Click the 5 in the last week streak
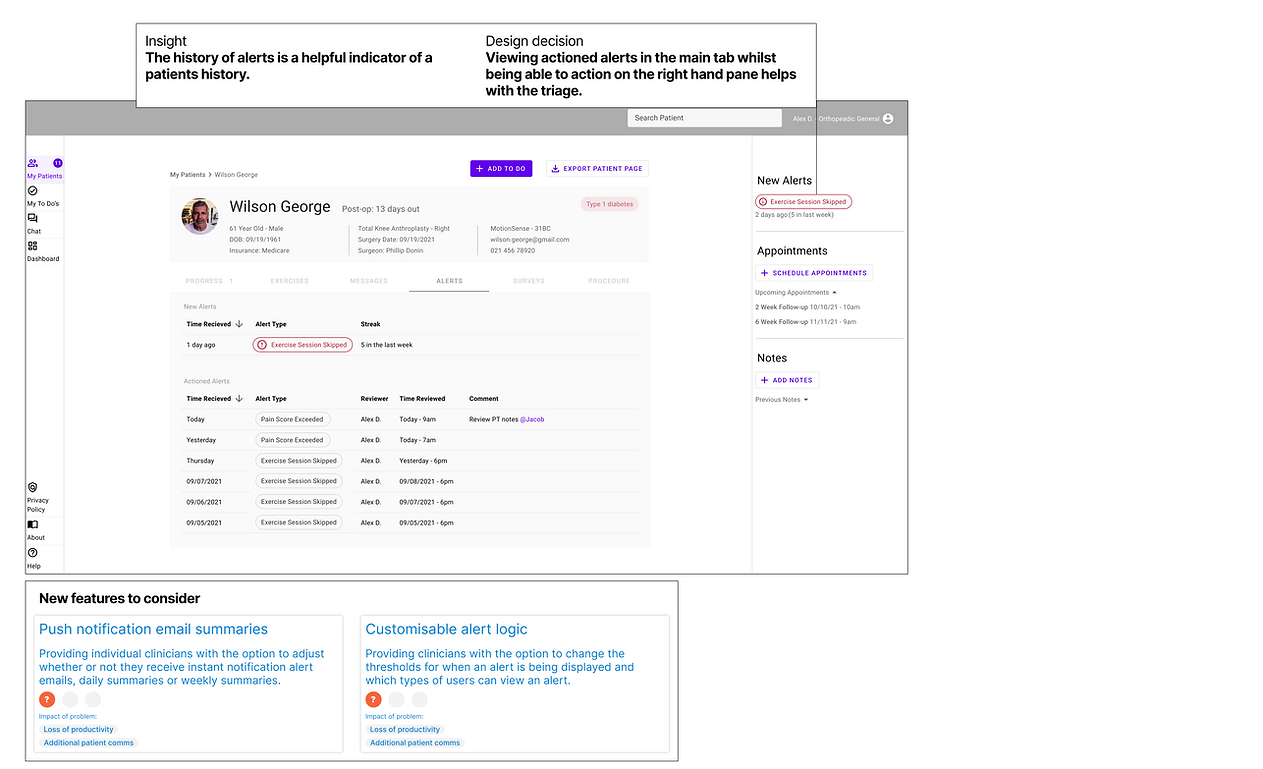Image resolution: width=1263 pixels, height=769 pixels. [387, 345]
